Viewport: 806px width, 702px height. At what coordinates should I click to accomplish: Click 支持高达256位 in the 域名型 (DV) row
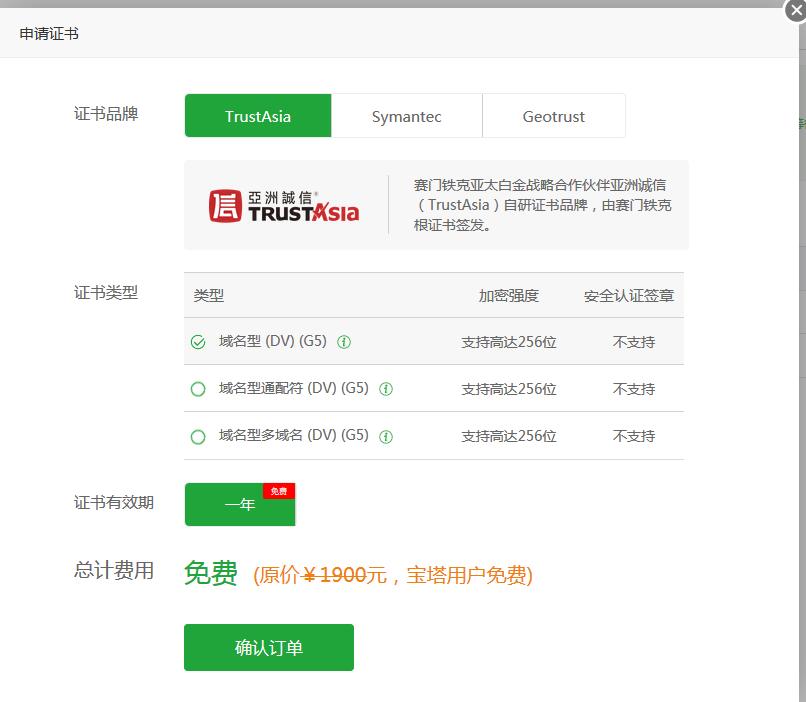pos(509,342)
